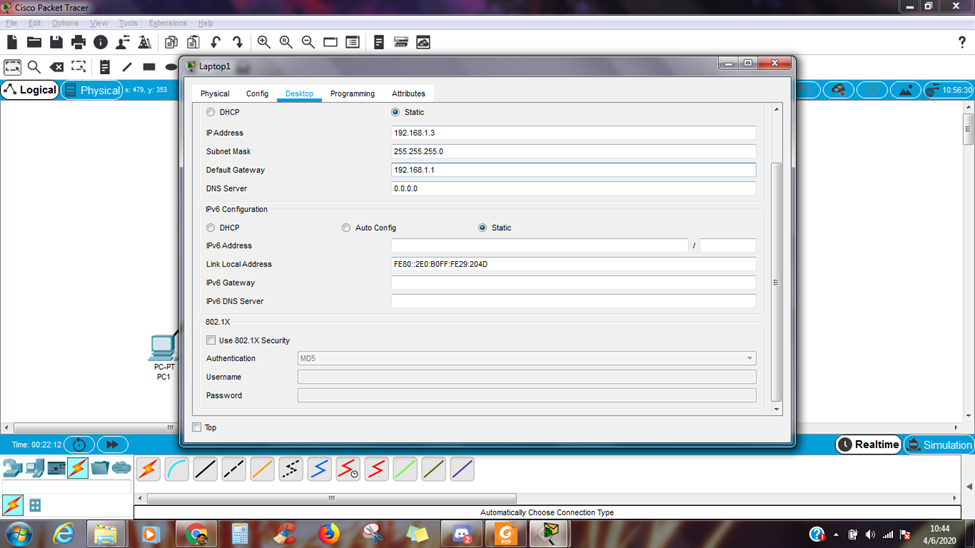Open network information circle-i icon

pyautogui.click(x=100, y=42)
